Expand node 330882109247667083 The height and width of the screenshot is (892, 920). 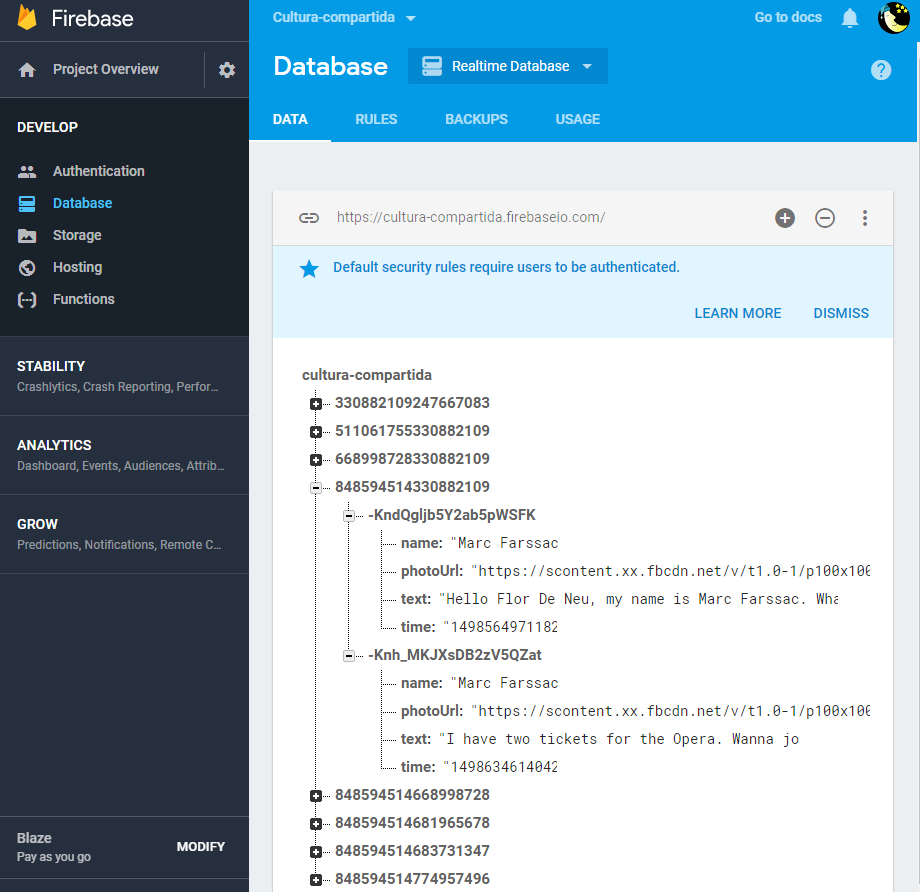(316, 404)
